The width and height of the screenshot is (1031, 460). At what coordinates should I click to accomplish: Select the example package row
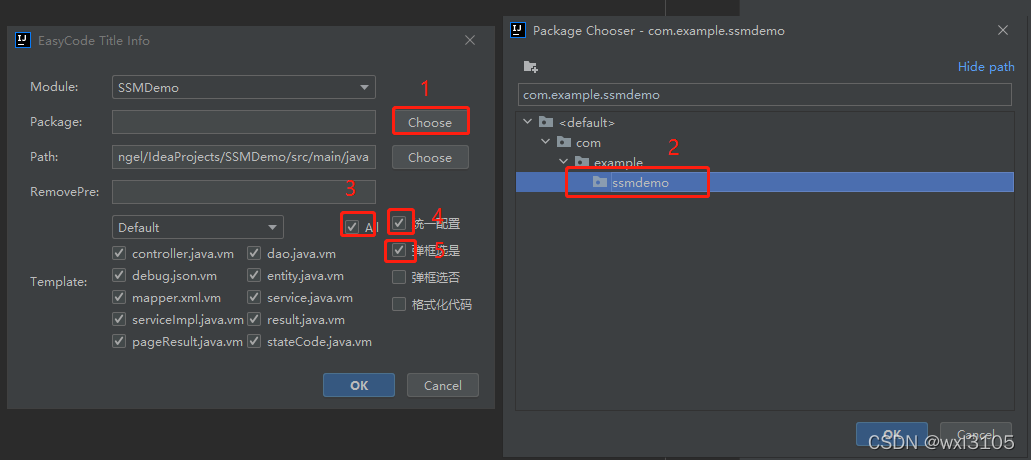(x=765, y=162)
